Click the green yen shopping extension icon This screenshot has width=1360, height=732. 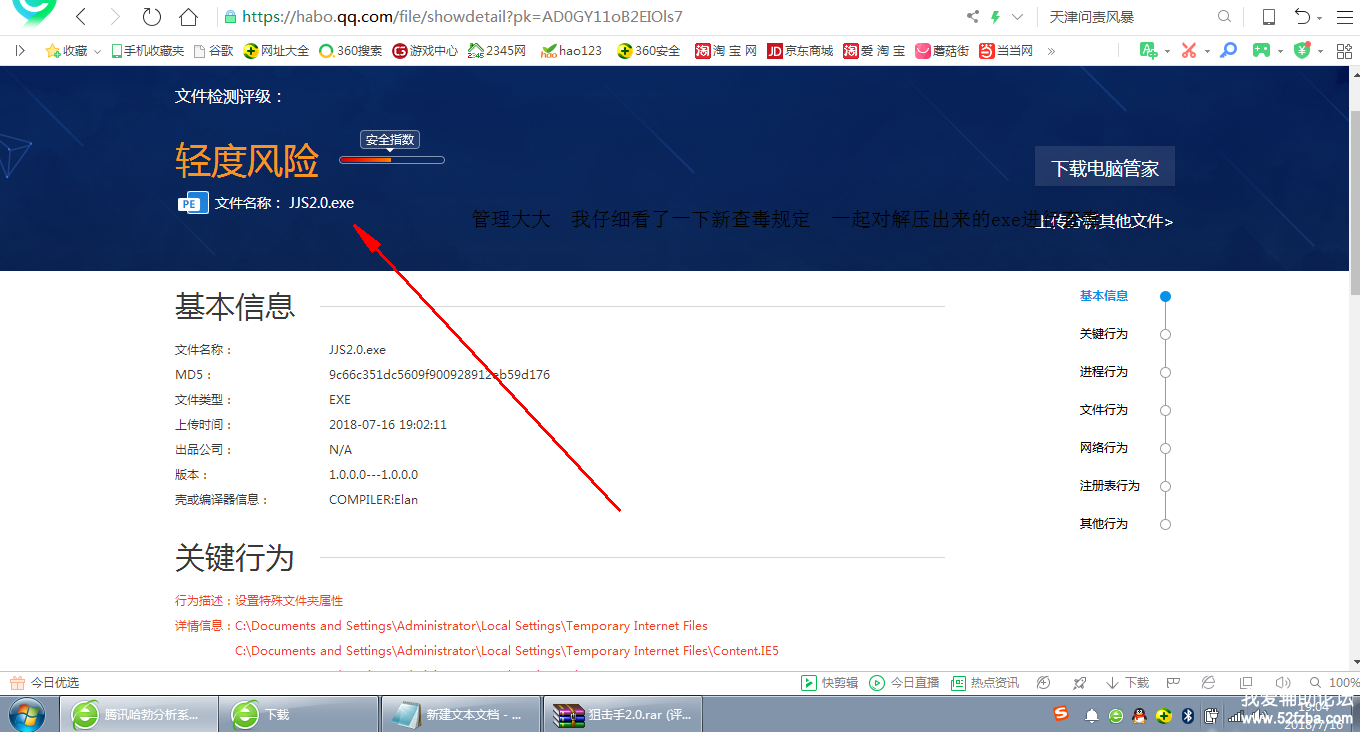click(1301, 50)
